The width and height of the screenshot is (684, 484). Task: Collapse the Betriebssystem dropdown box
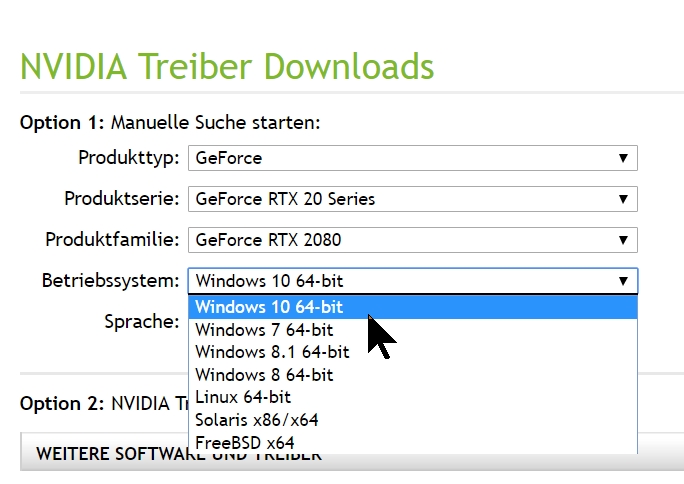point(413,281)
